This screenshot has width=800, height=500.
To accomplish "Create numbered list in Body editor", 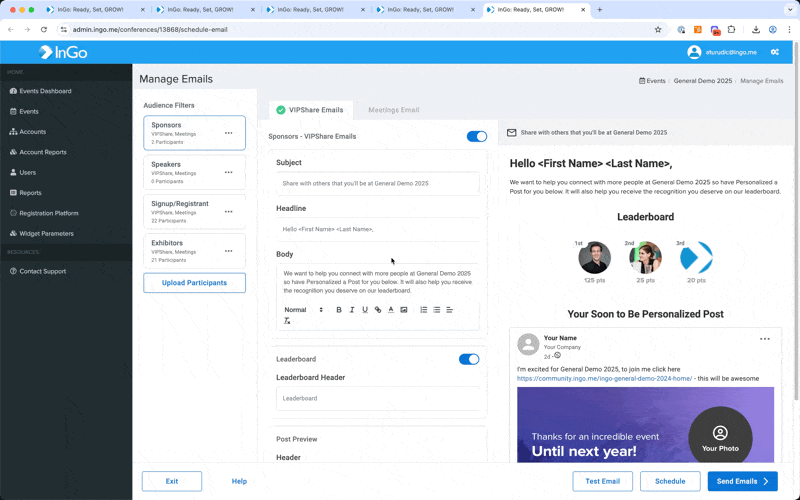I will pyautogui.click(x=423, y=310).
